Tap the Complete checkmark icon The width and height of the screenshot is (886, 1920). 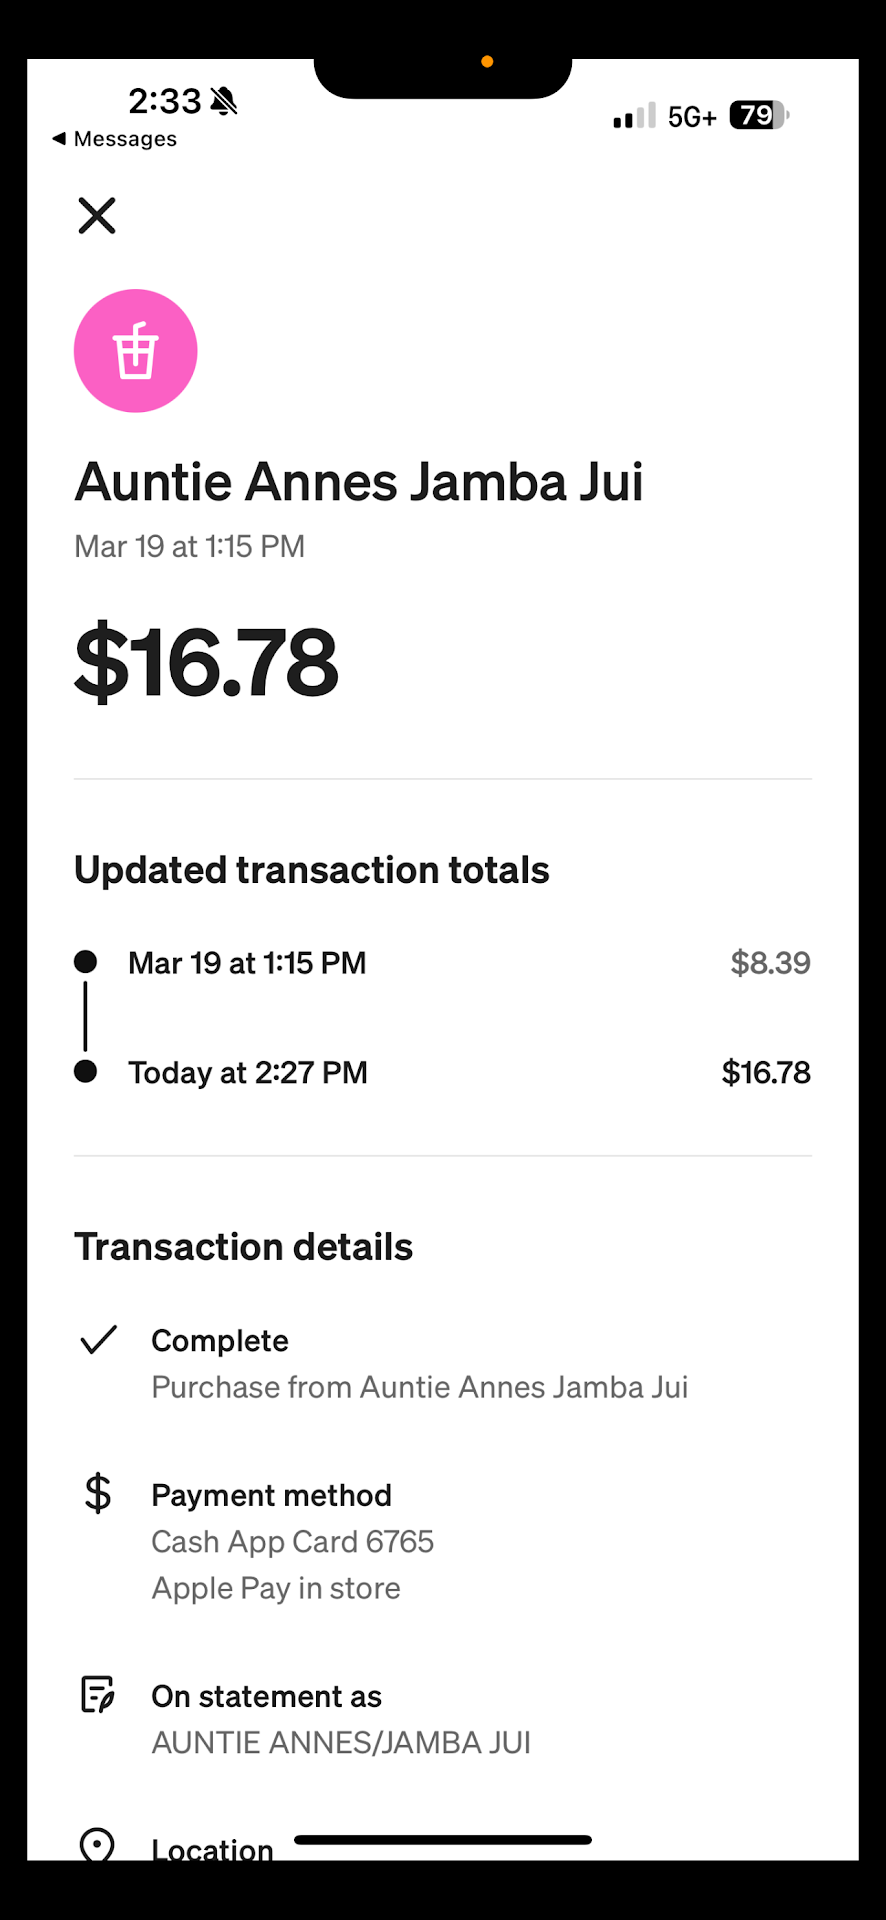pos(98,1340)
